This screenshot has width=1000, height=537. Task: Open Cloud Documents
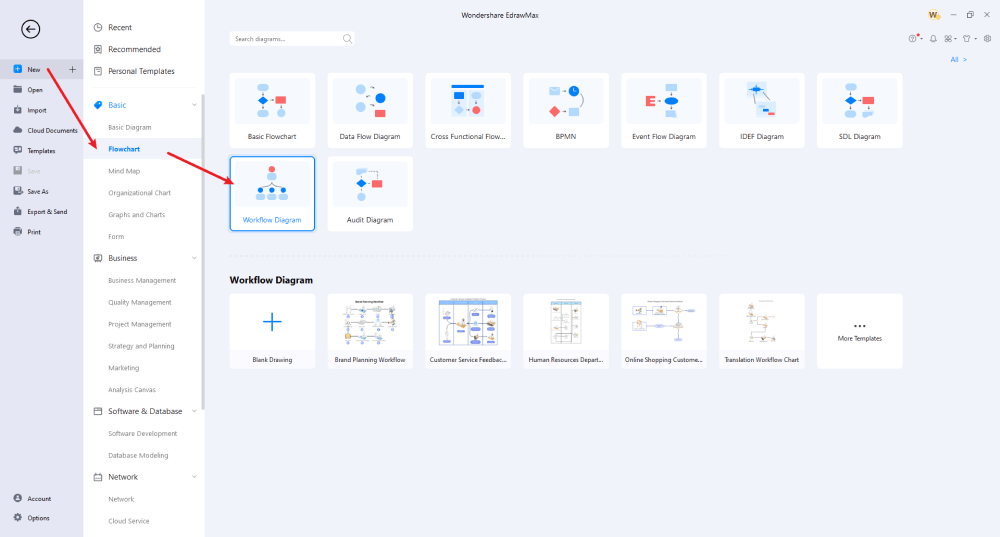[x=52, y=131]
